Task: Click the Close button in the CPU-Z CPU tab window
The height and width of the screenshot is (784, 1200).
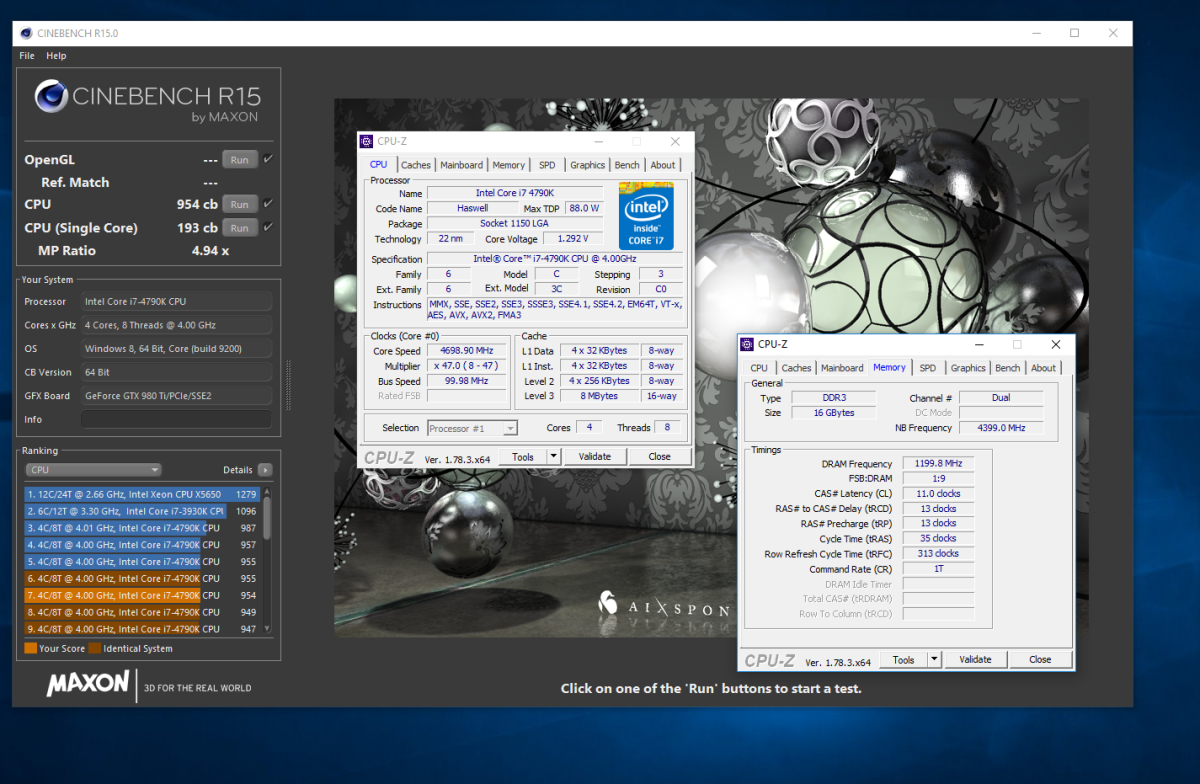Action: (x=659, y=456)
